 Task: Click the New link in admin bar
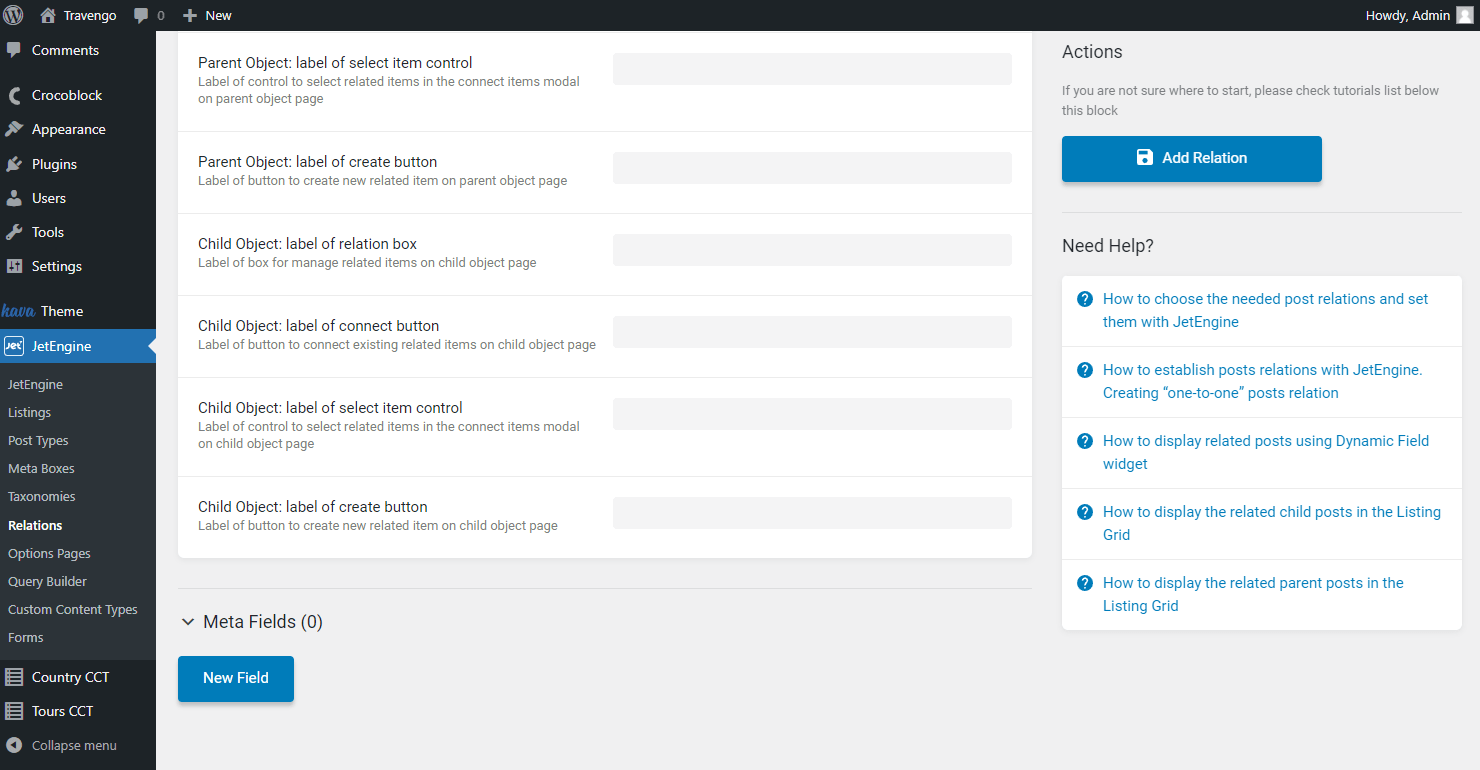click(x=218, y=16)
